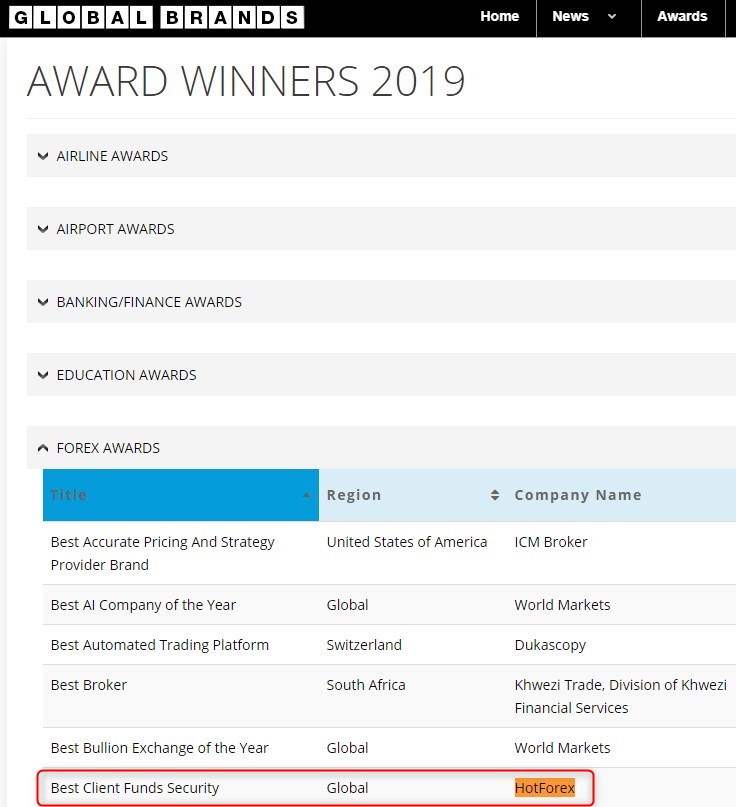Image resolution: width=736 pixels, height=807 pixels.
Task: Open the Awards menu item
Action: click(x=682, y=17)
